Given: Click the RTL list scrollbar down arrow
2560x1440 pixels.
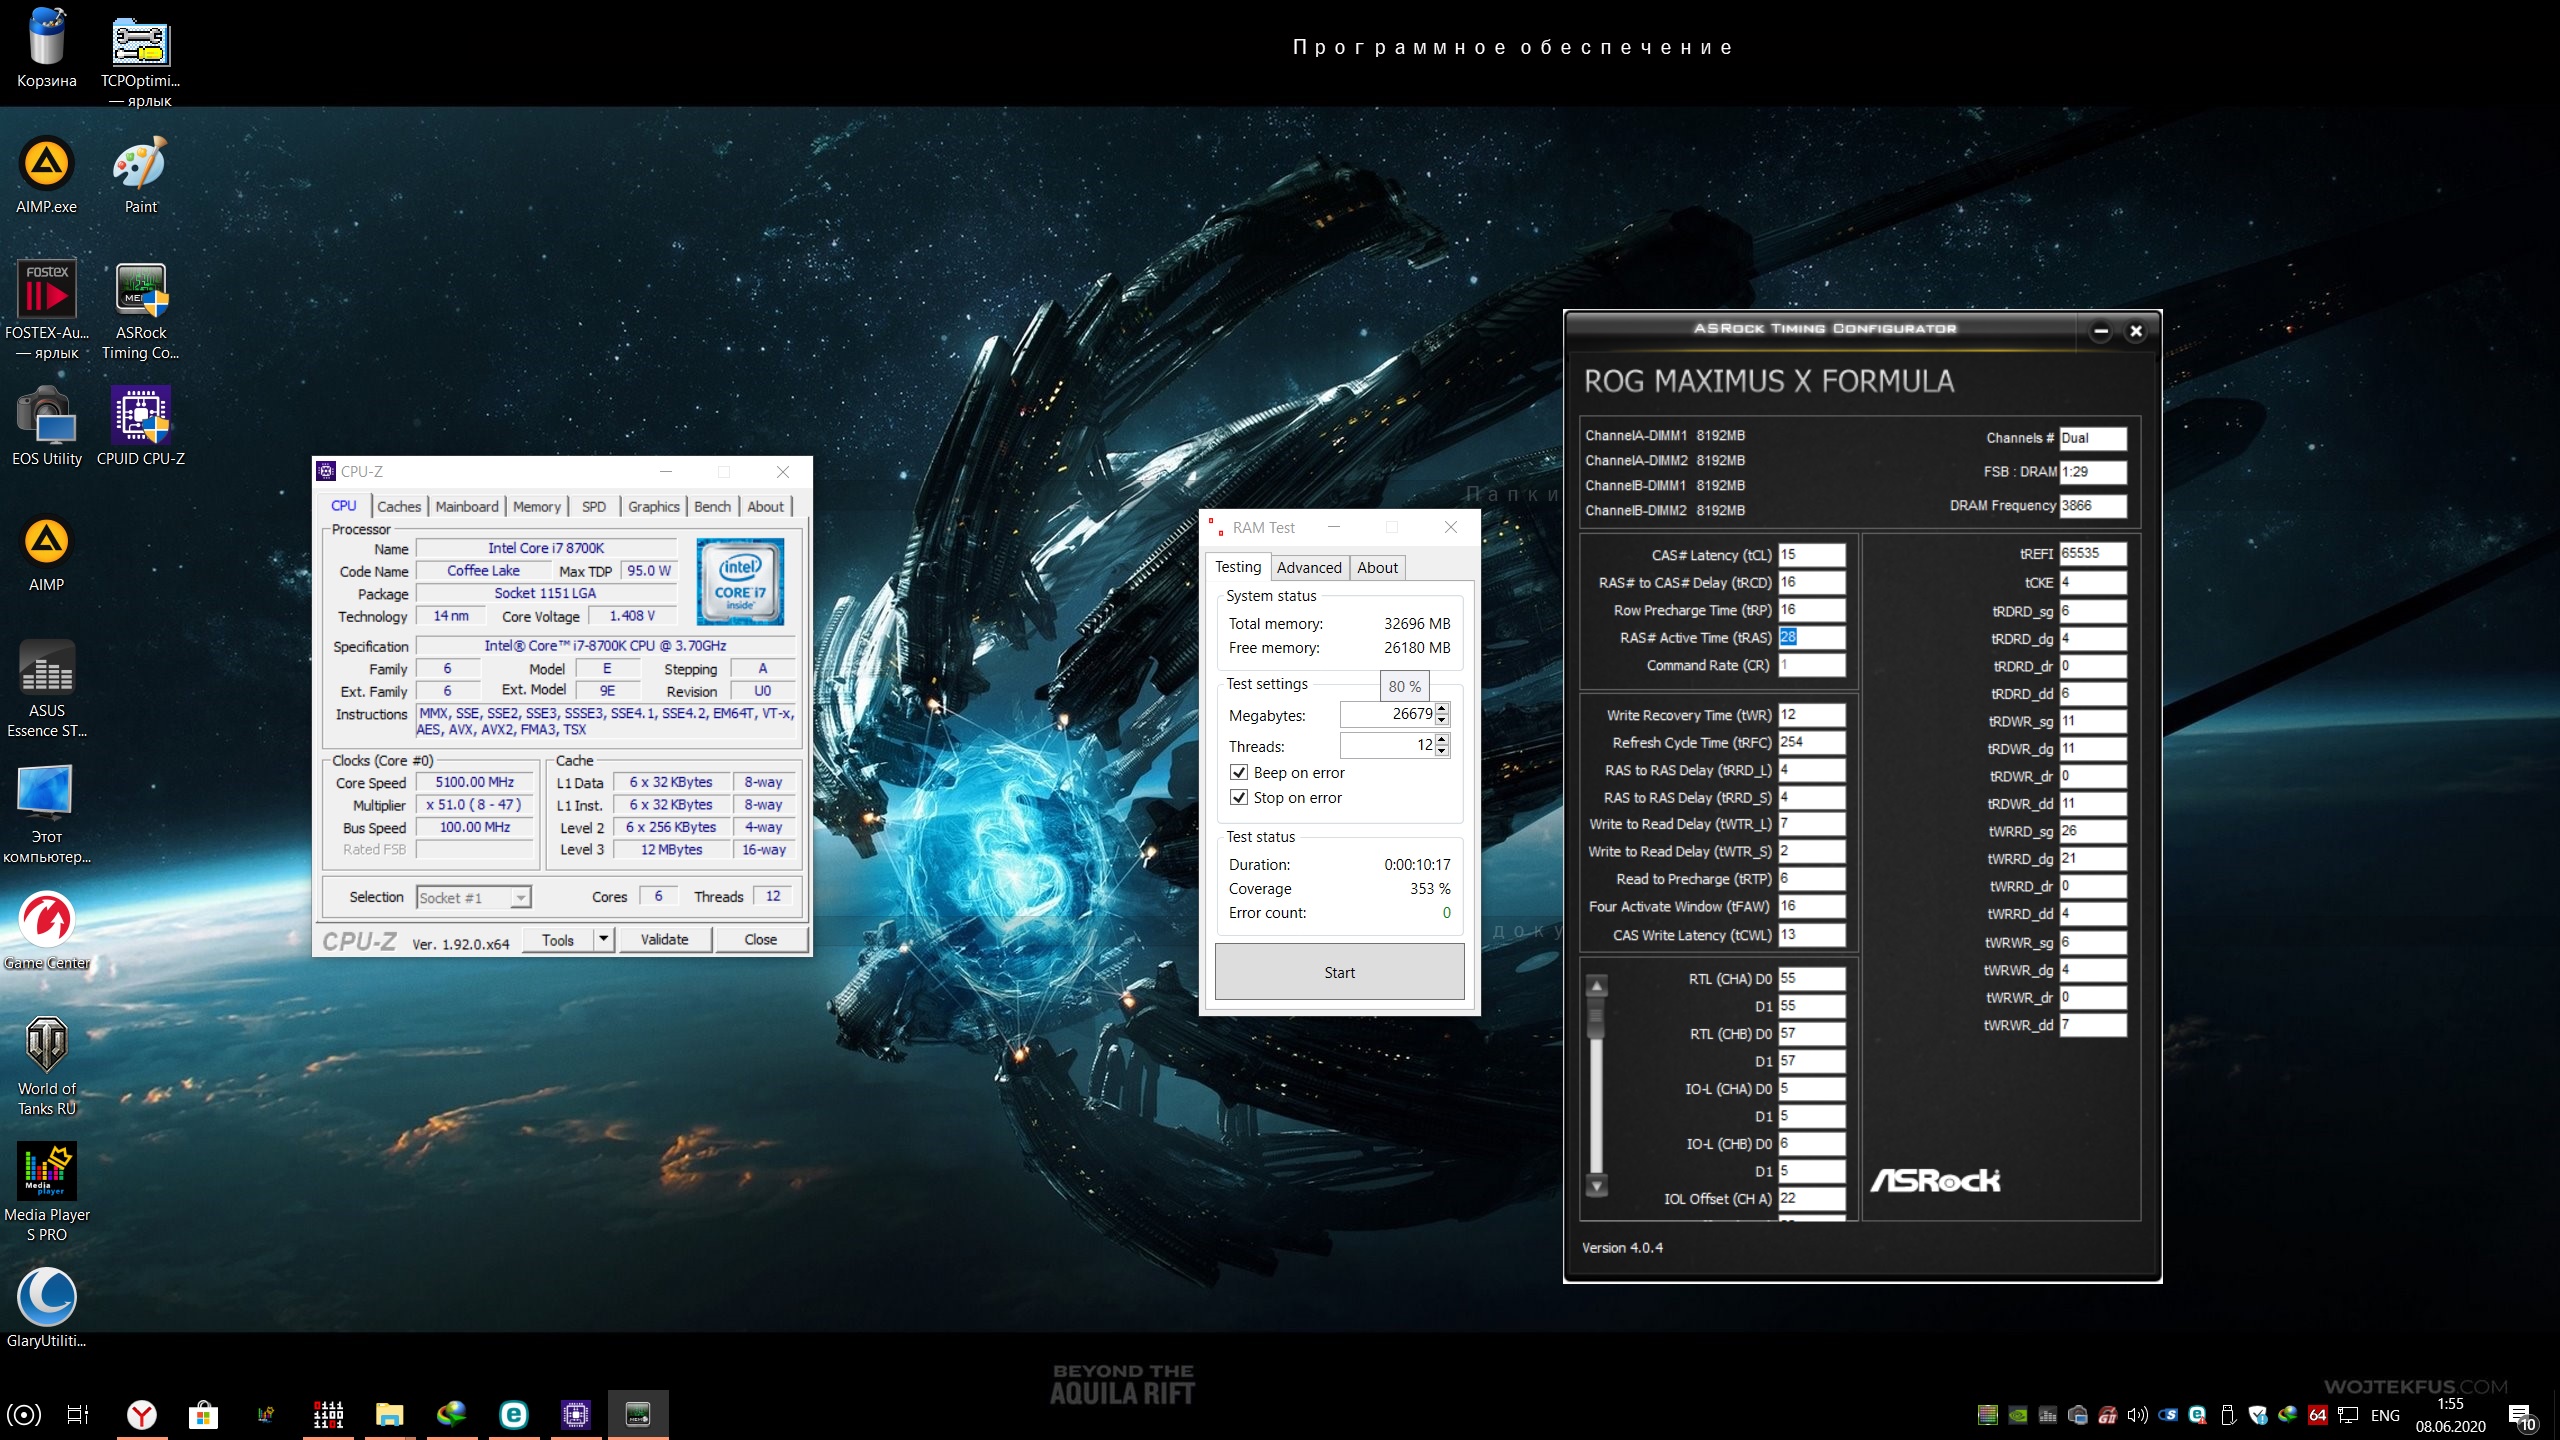Looking at the screenshot, I should pos(1597,1187).
